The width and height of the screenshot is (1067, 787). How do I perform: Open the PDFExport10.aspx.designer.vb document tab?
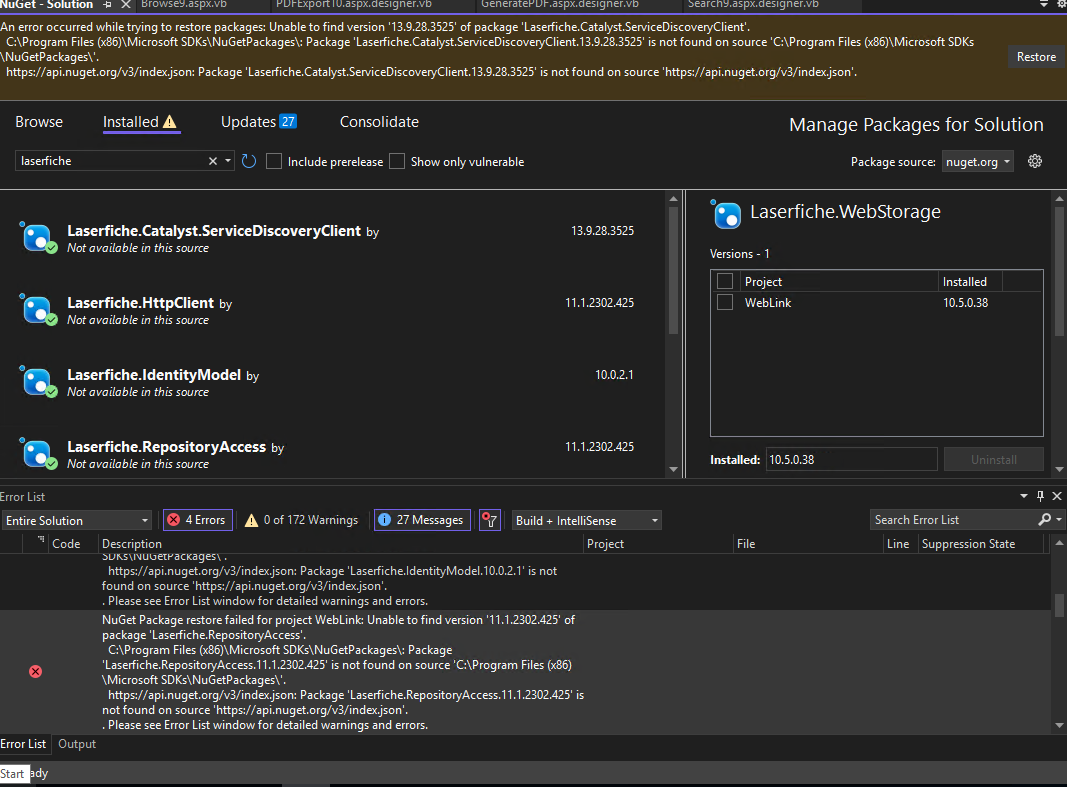(354, 5)
